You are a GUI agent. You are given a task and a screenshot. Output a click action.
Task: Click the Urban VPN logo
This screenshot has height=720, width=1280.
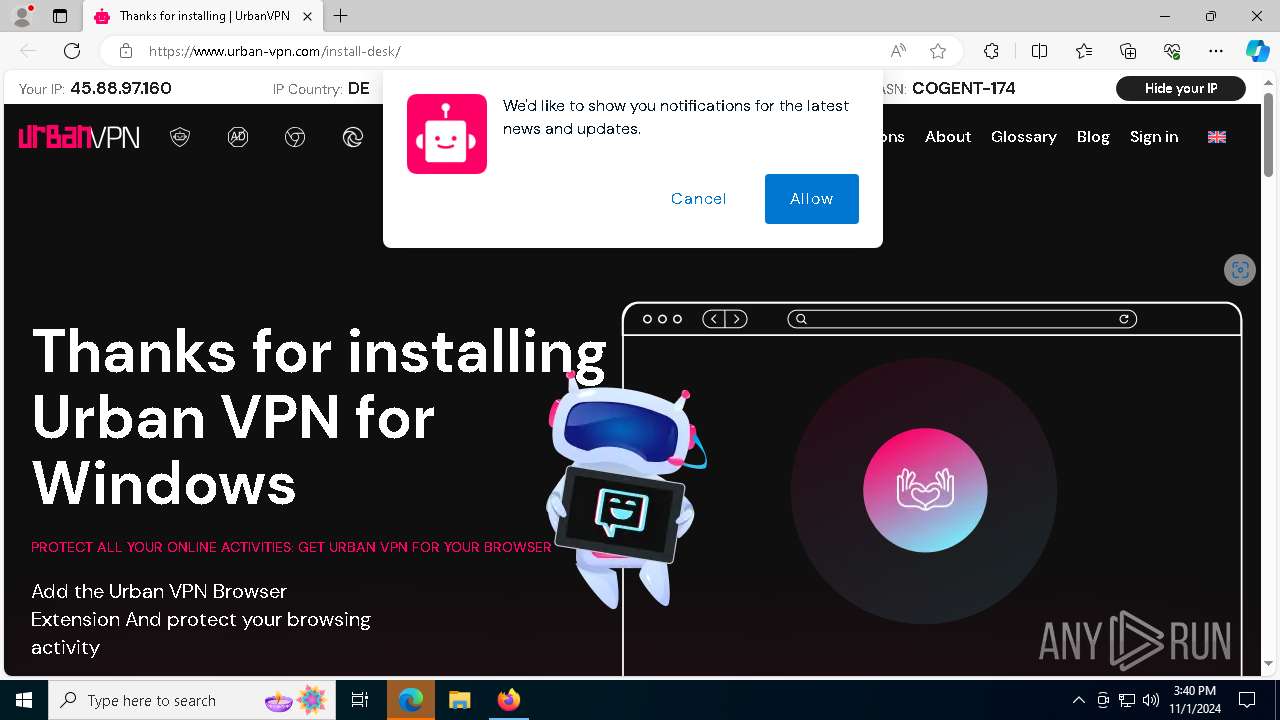tap(79, 137)
